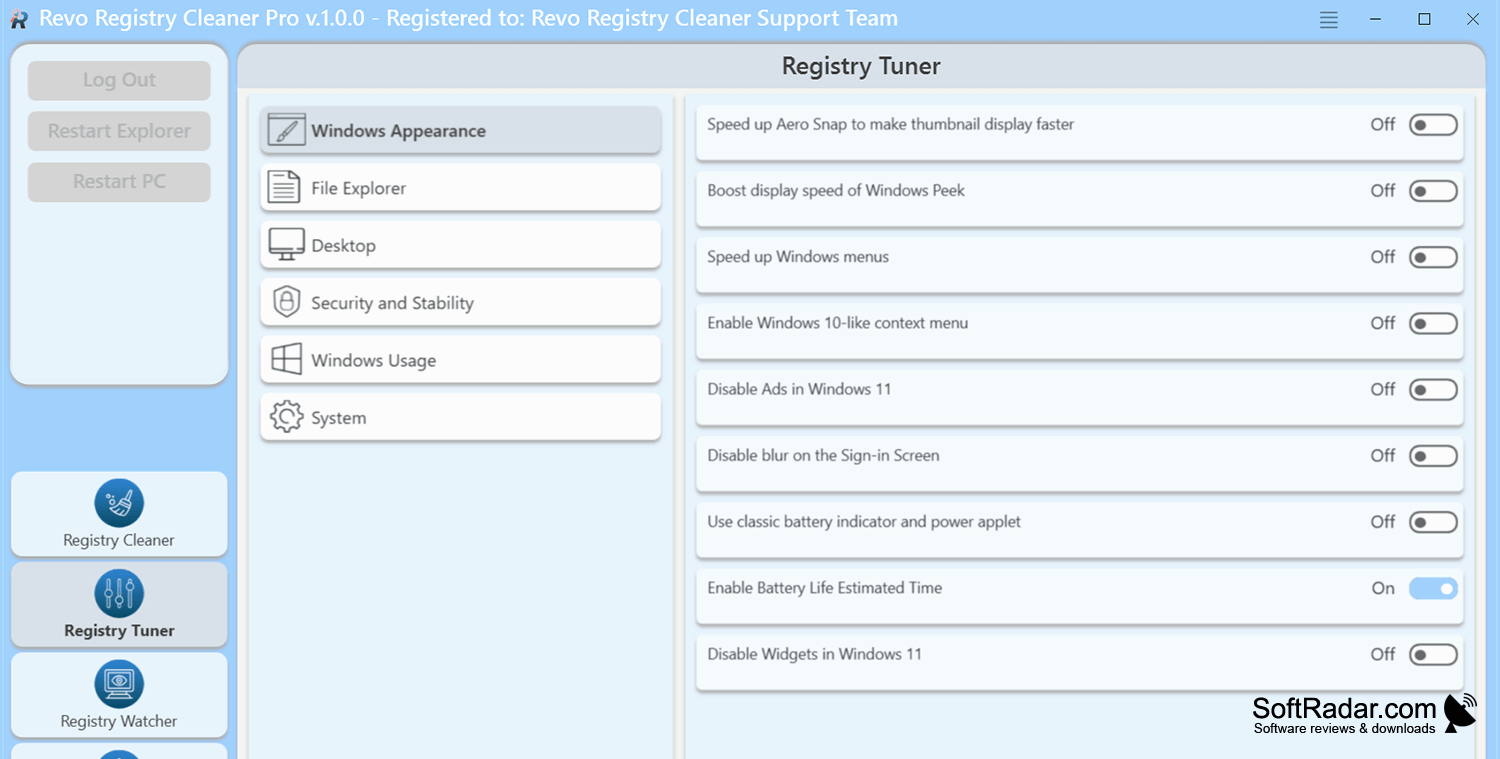Open the Registry Watcher eye icon

(119, 685)
